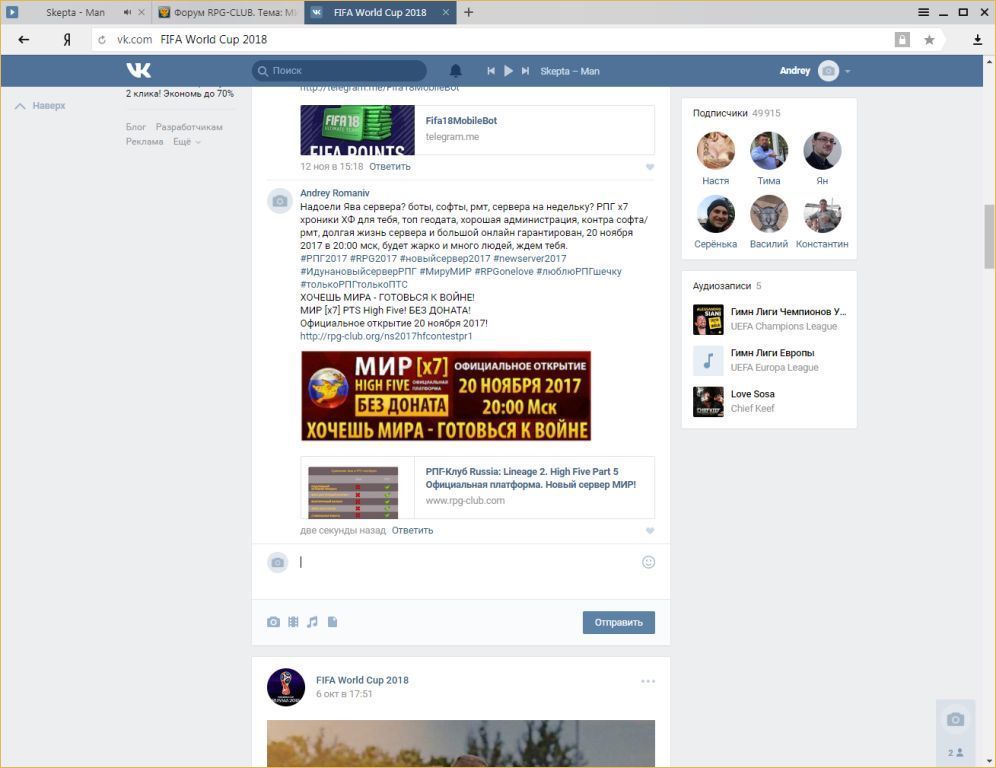Click the Отправить send button
Screen dimensions: 996x768
coord(618,623)
